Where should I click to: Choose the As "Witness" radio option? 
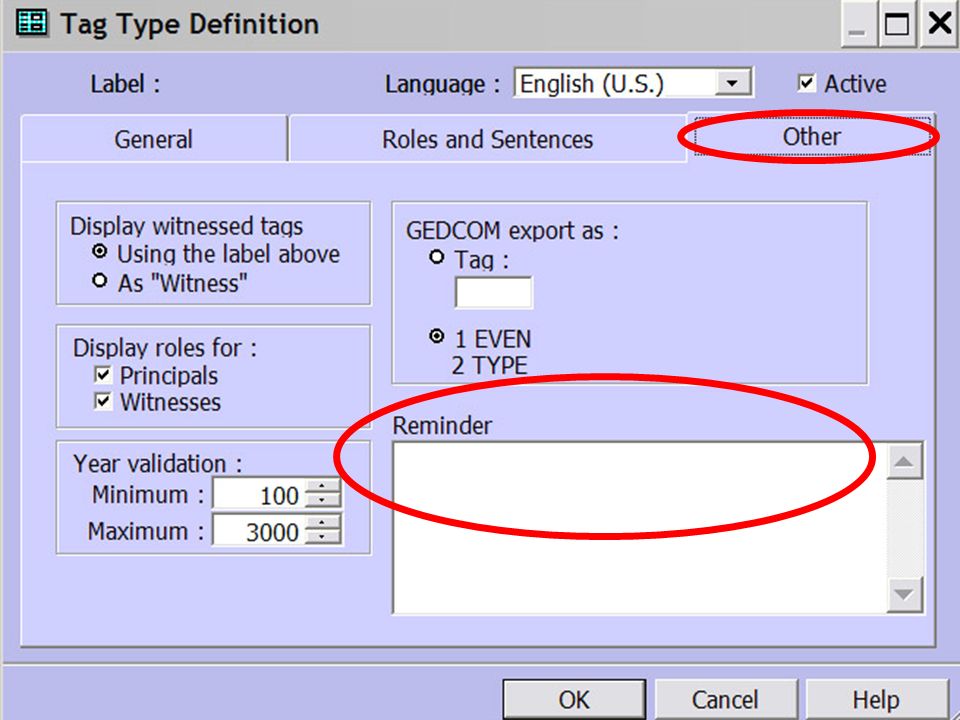click(99, 282)
